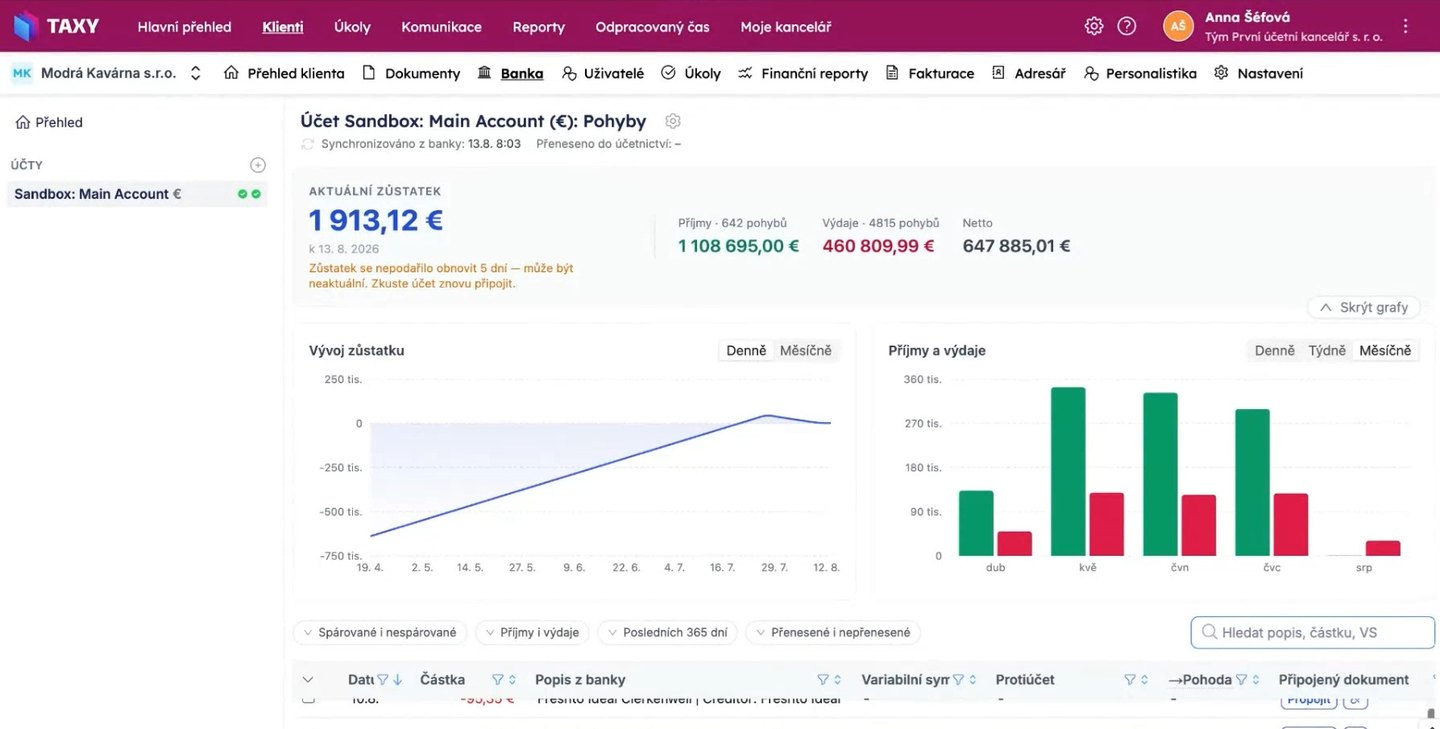This screenshot has width=1440, height=729.
Task: Open account settings gear beside Pohyby title
Action: pos(673,121)
